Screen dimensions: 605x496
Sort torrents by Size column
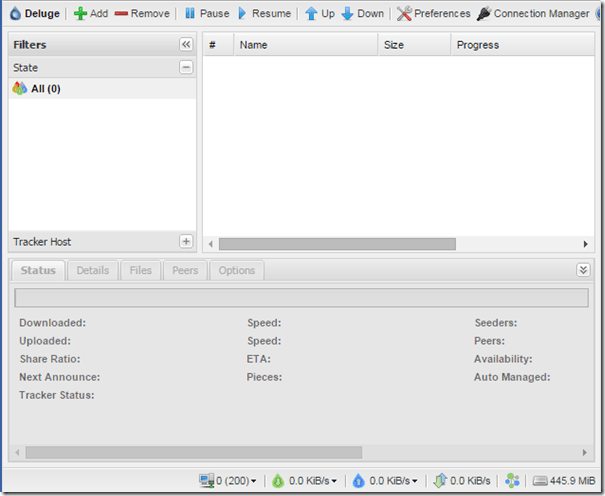click(x=415, y=45)
